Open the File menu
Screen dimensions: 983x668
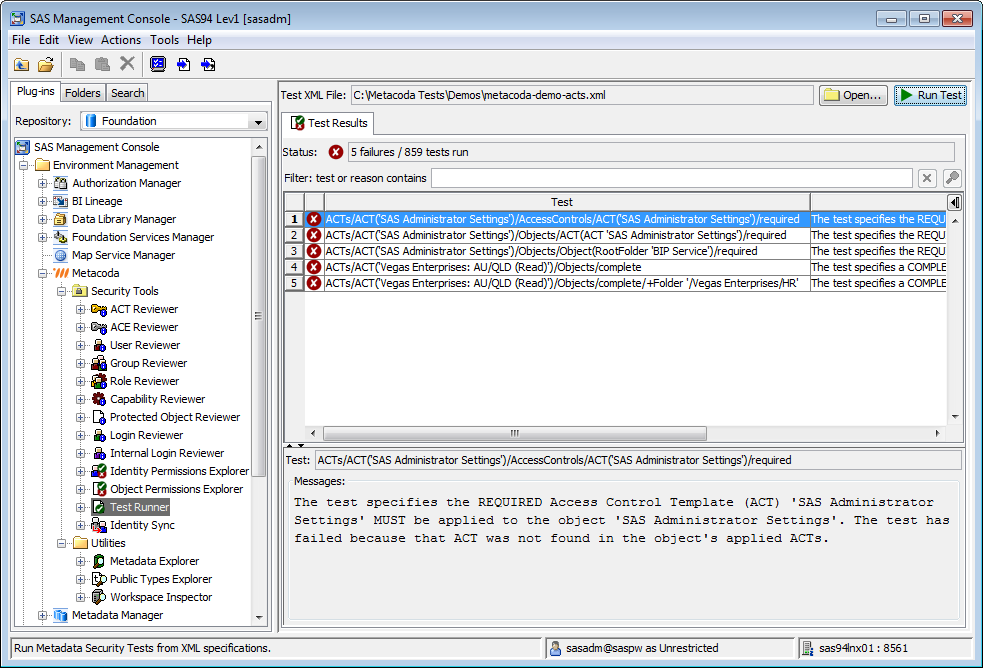point(21,40)
